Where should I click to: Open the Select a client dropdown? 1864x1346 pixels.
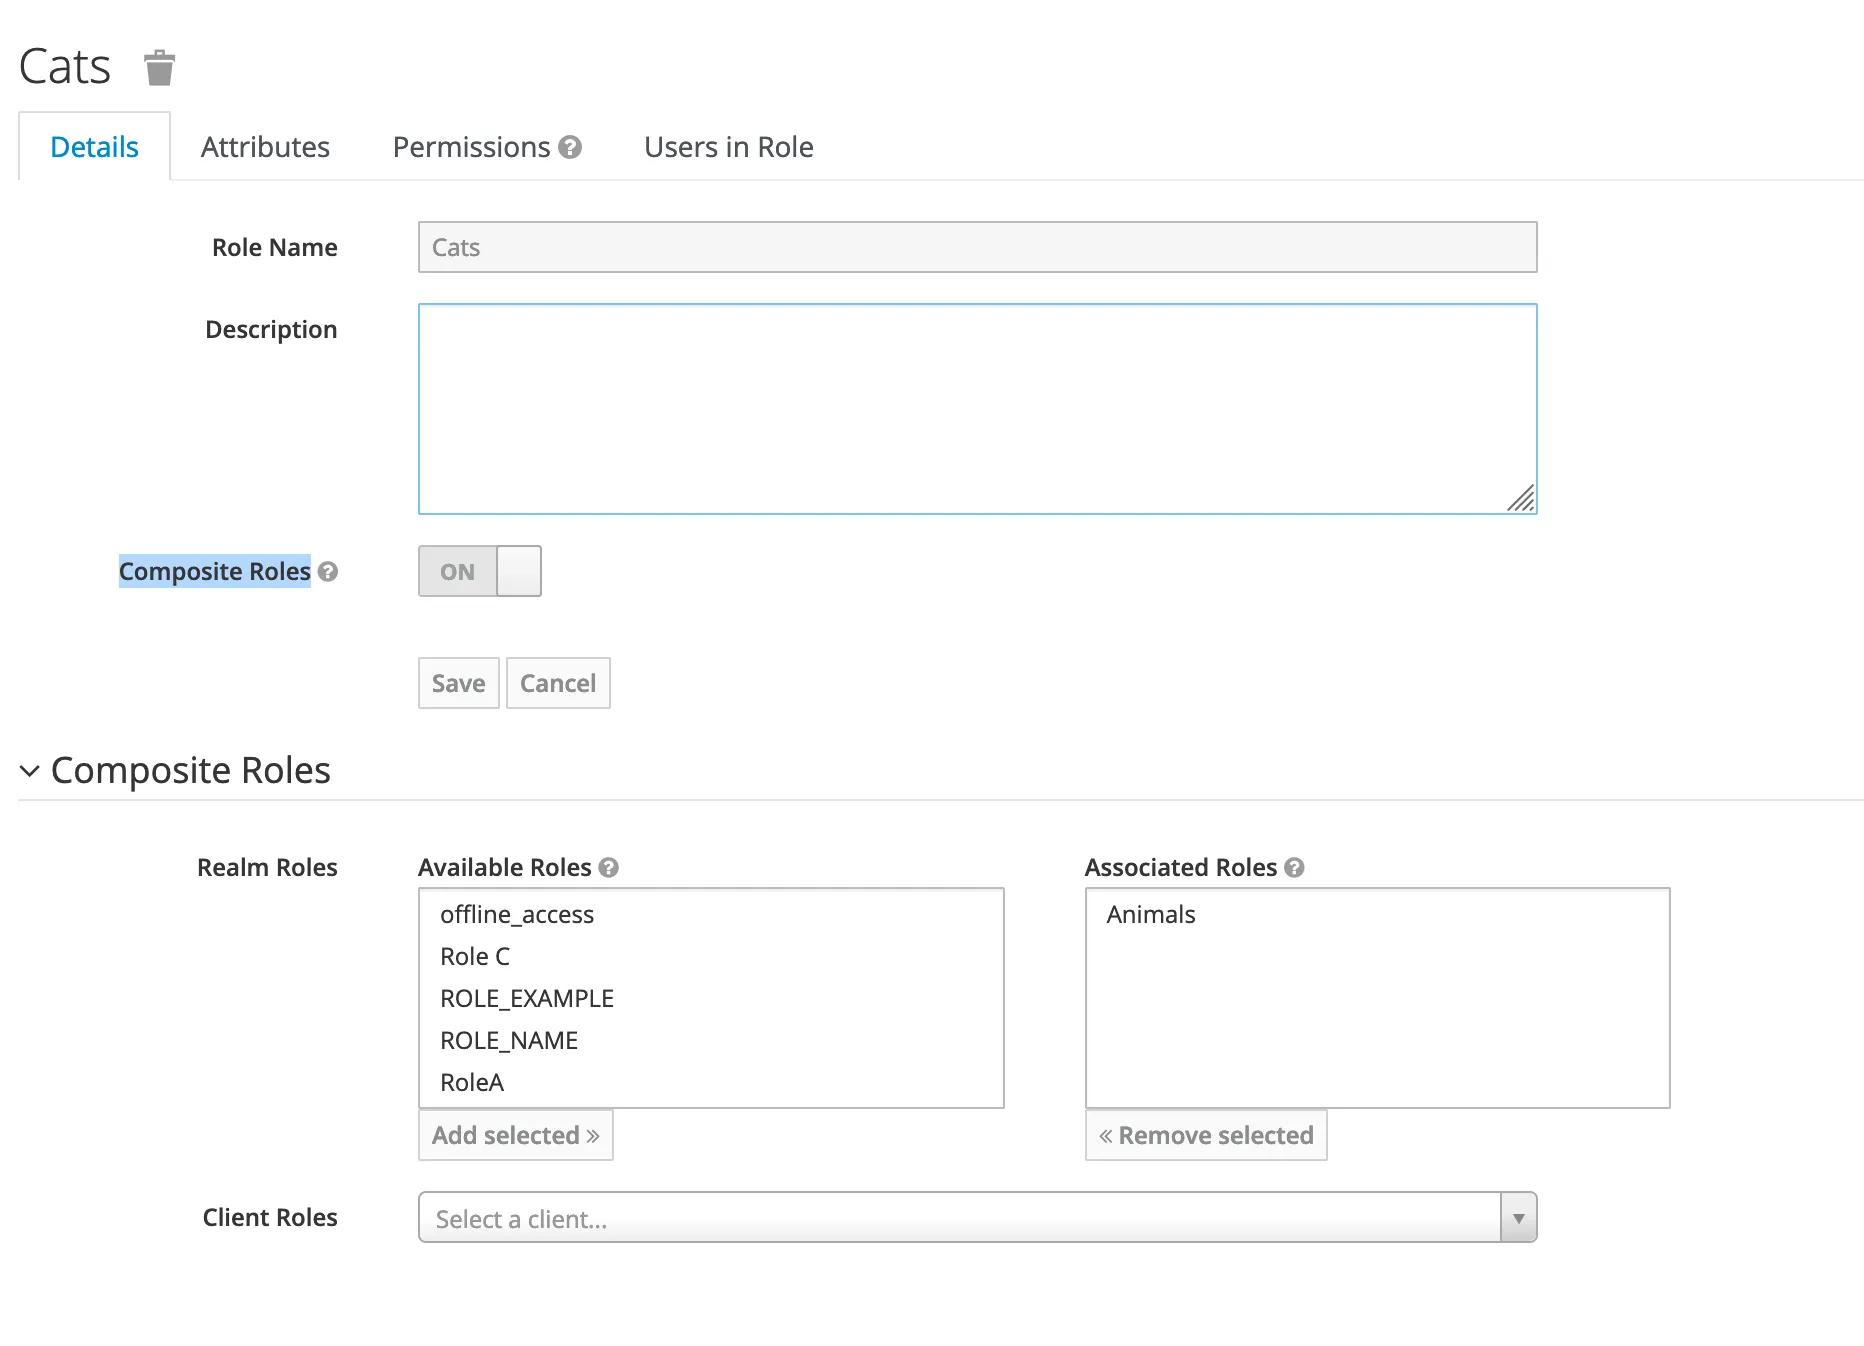coord(960,1218)
